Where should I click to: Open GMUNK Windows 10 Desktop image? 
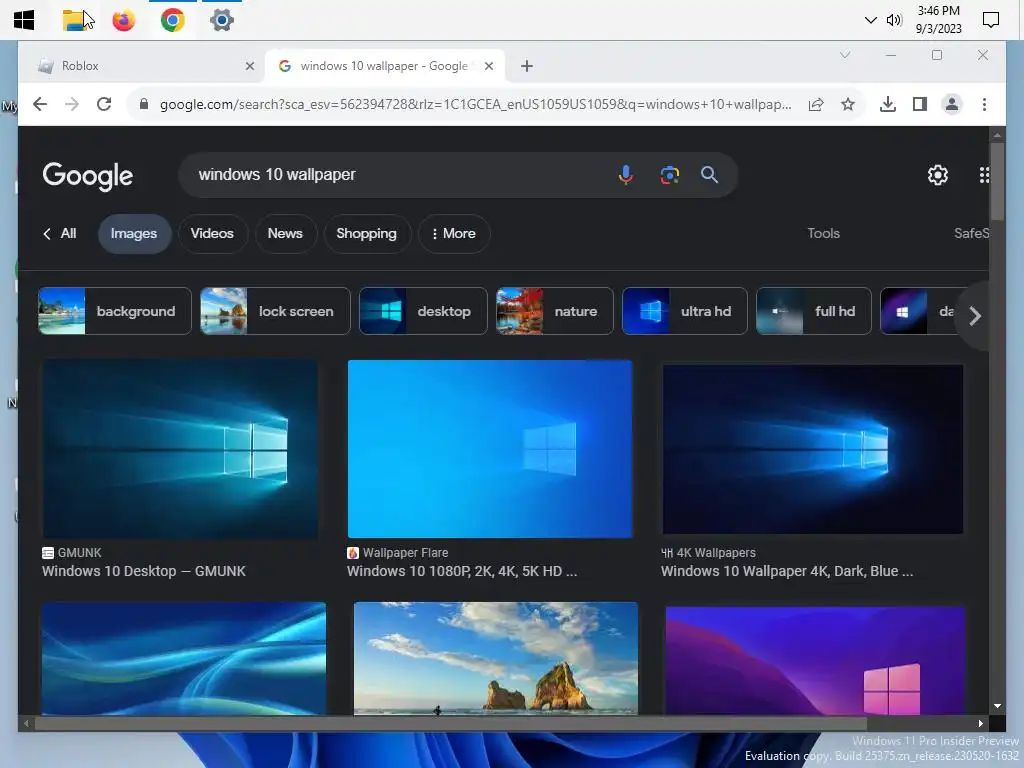tap(180, 449)
